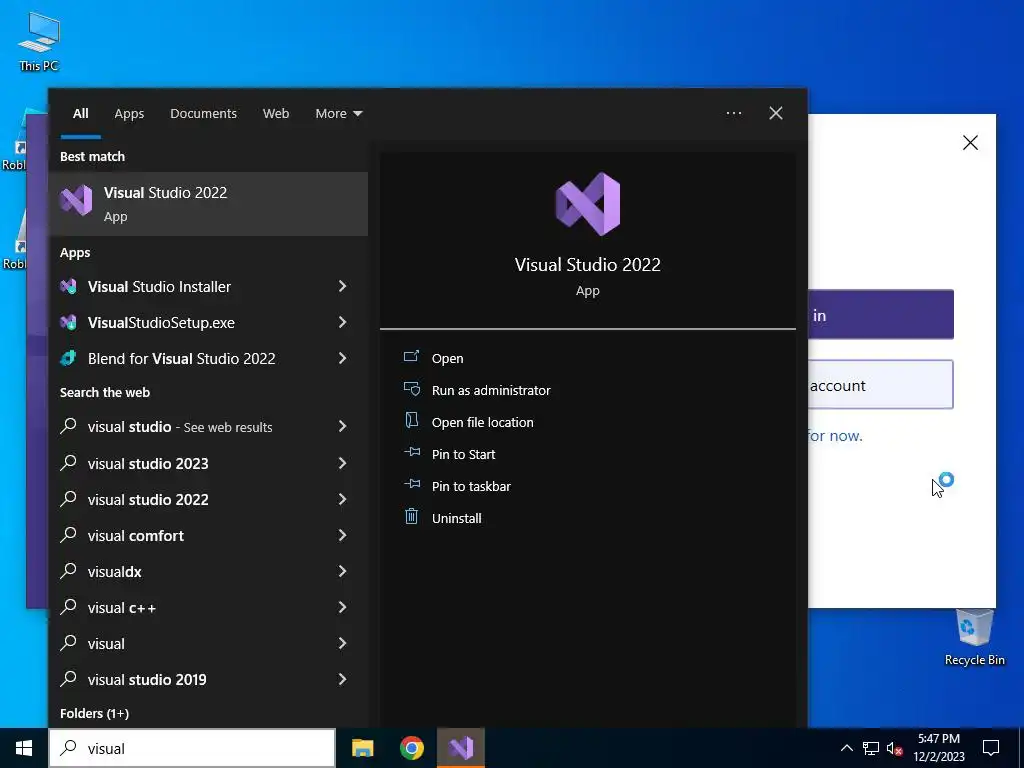Expand the Blend for Visual Studio 2022 arrow
1024x768 pixels.
pos(342,358)
